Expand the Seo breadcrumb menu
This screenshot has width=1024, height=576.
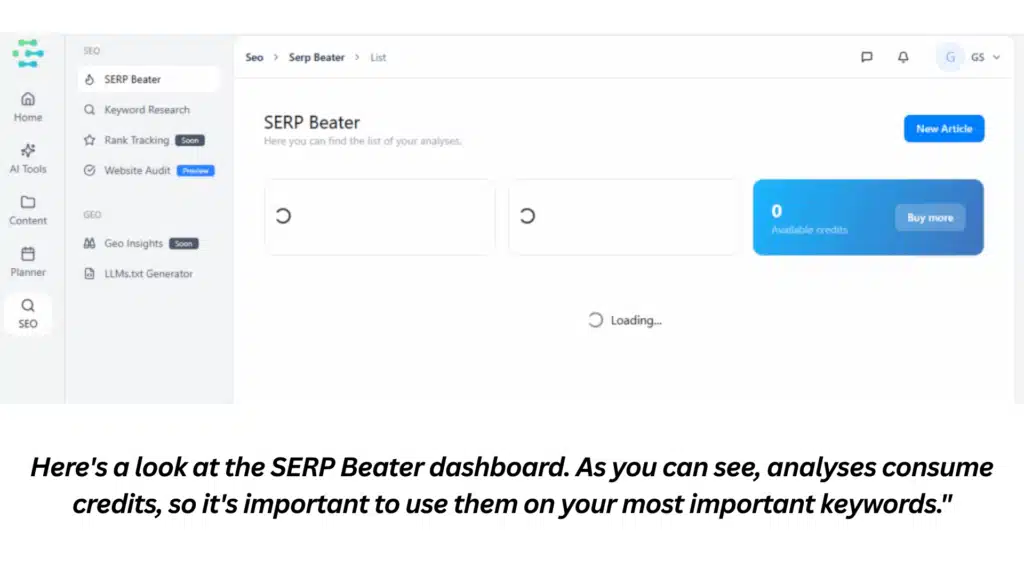254,57
